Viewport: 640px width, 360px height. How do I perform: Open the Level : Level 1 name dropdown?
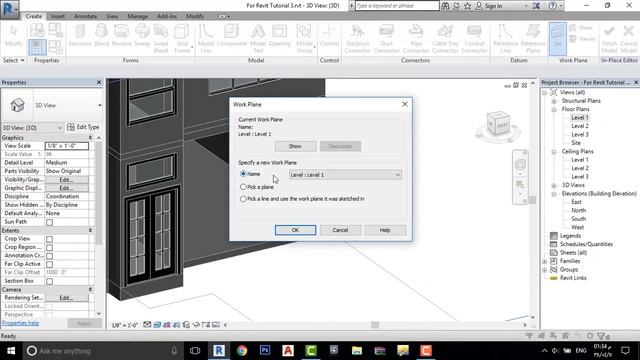(x=345, y=175)
